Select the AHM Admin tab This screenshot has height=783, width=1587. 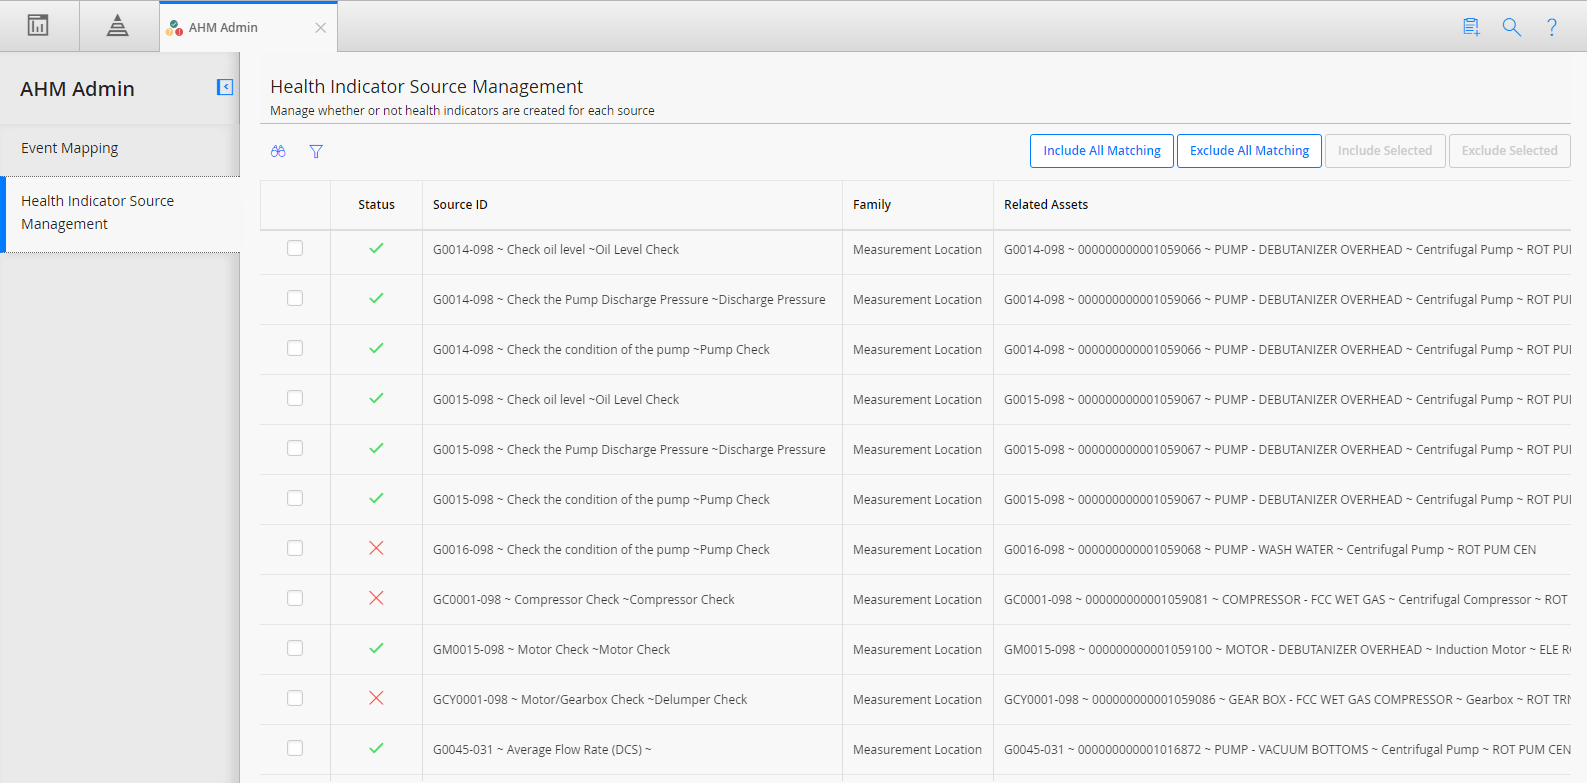248,27
